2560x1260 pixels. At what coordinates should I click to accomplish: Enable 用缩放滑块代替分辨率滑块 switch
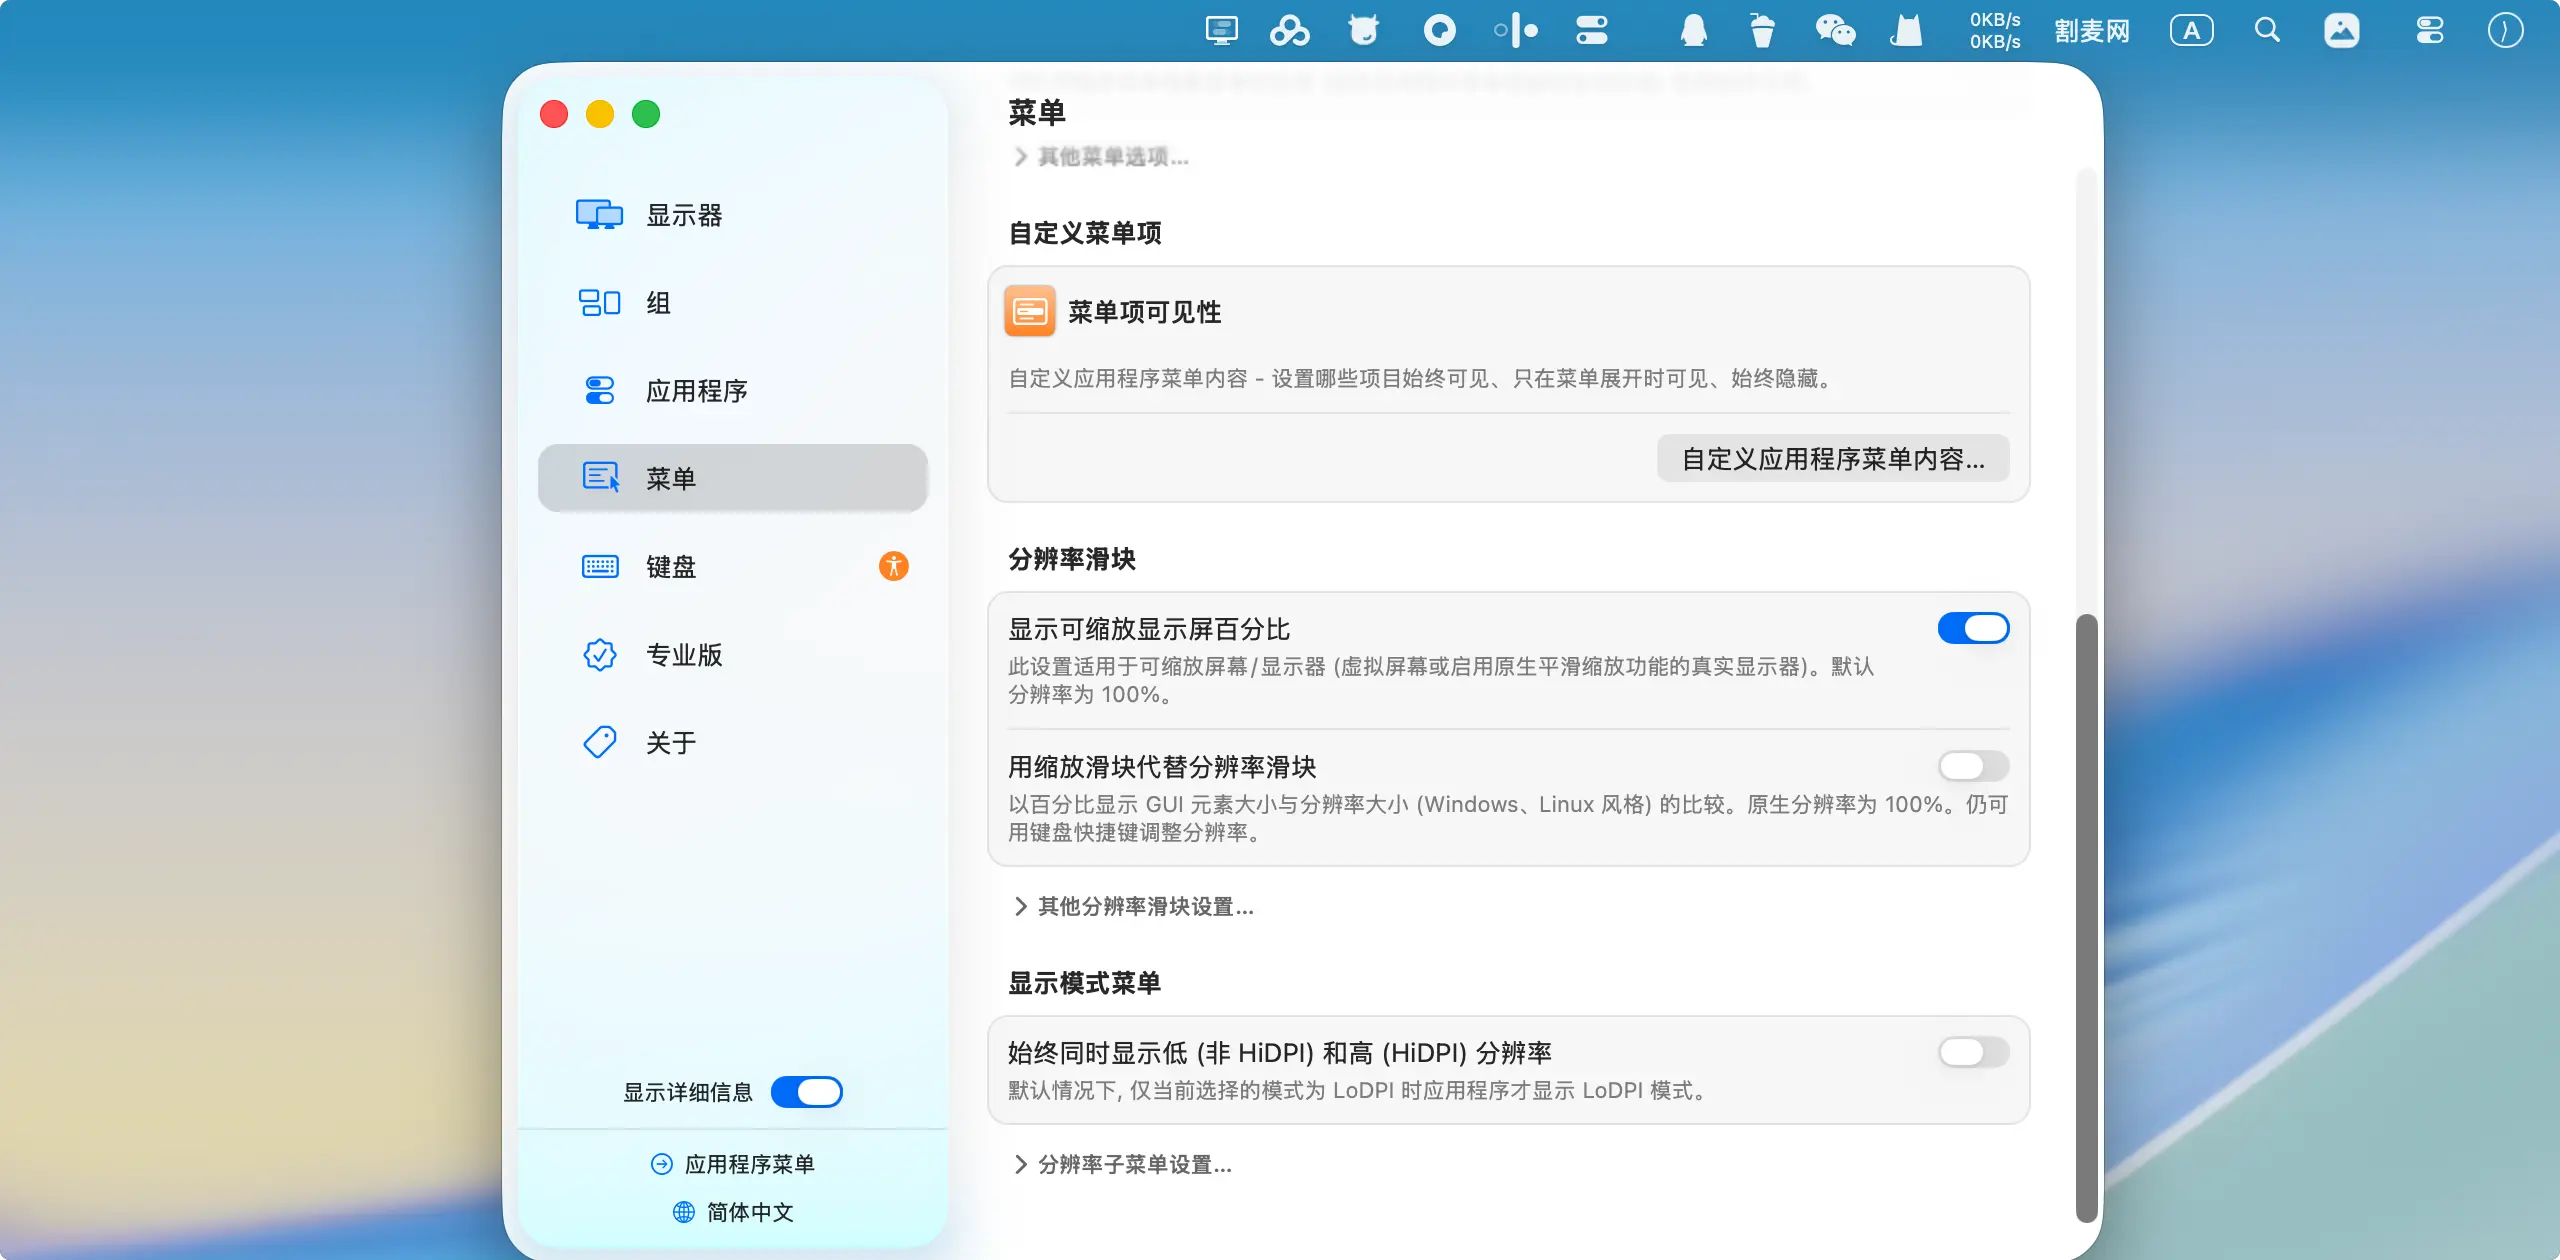coord(1972,766)
